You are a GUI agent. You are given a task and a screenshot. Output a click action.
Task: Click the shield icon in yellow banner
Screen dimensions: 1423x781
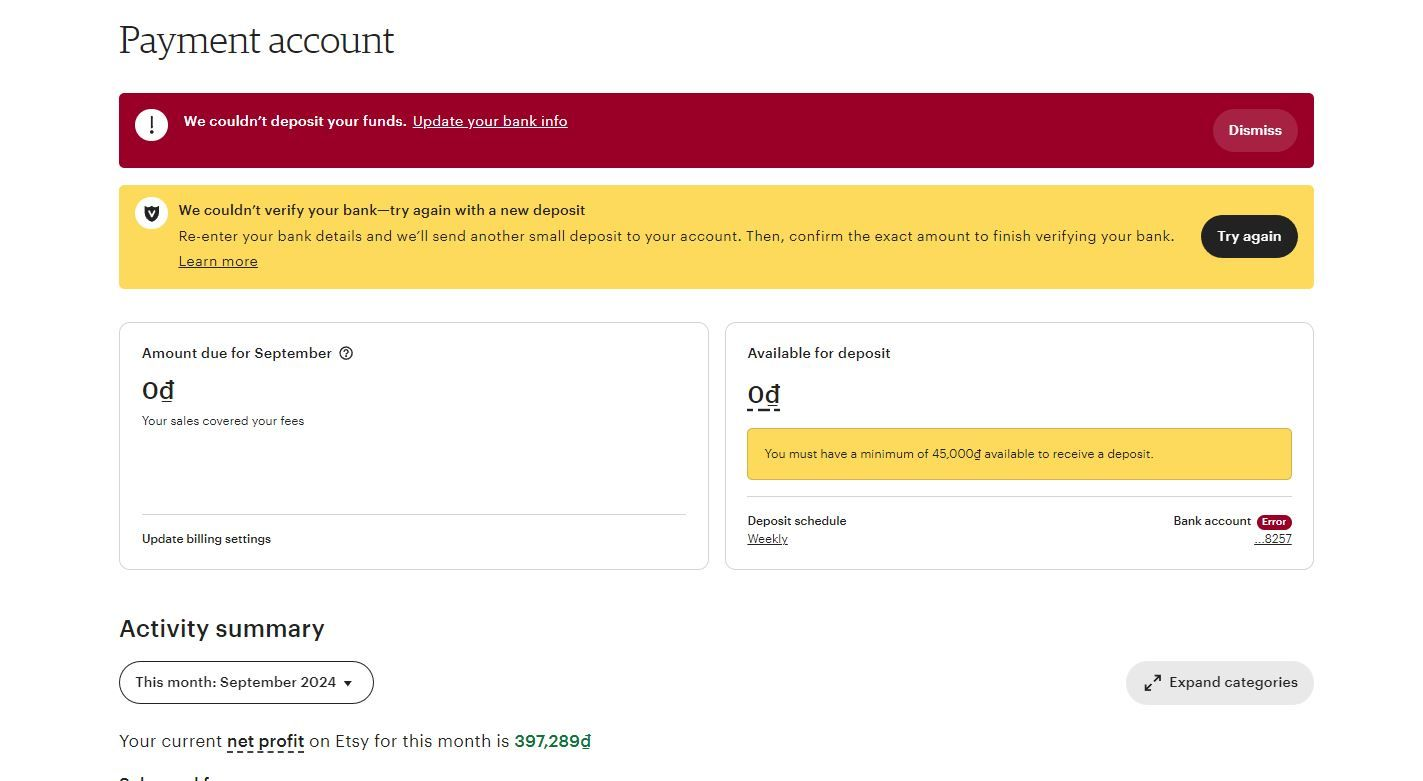point(151,213)
